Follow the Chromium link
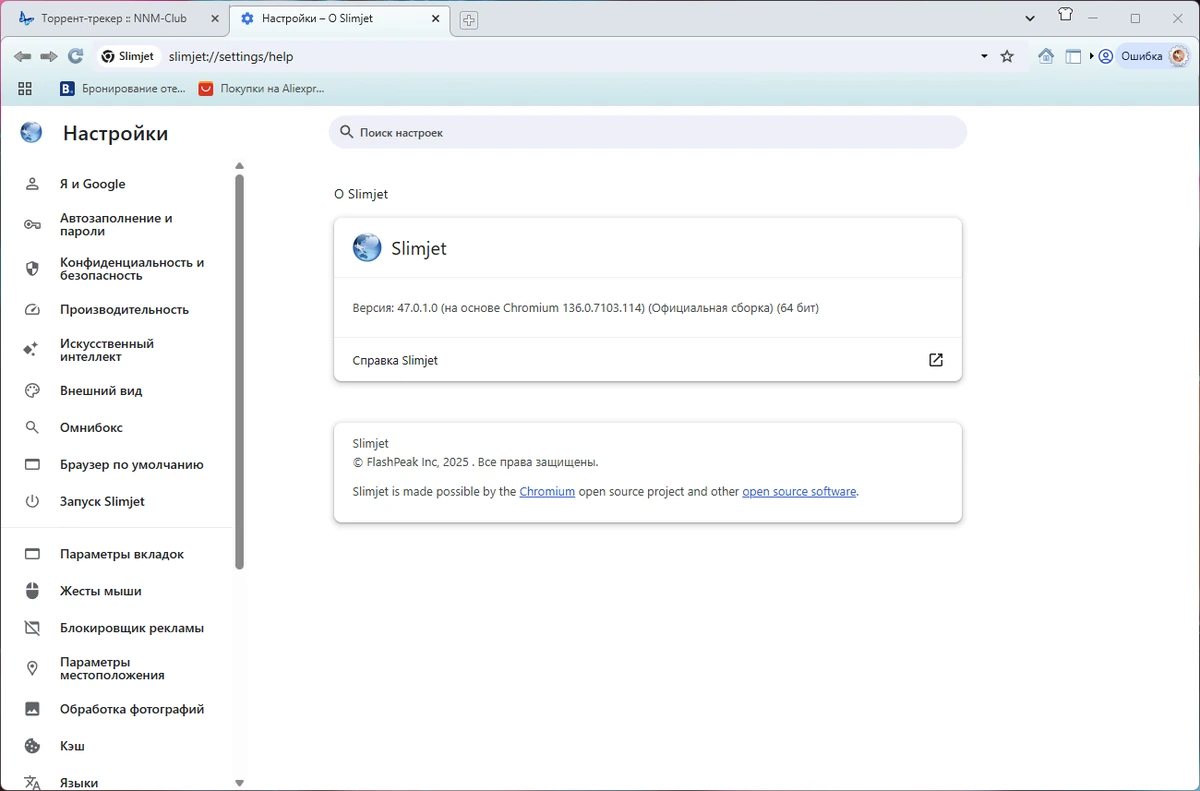 click(x=547, y=491)
